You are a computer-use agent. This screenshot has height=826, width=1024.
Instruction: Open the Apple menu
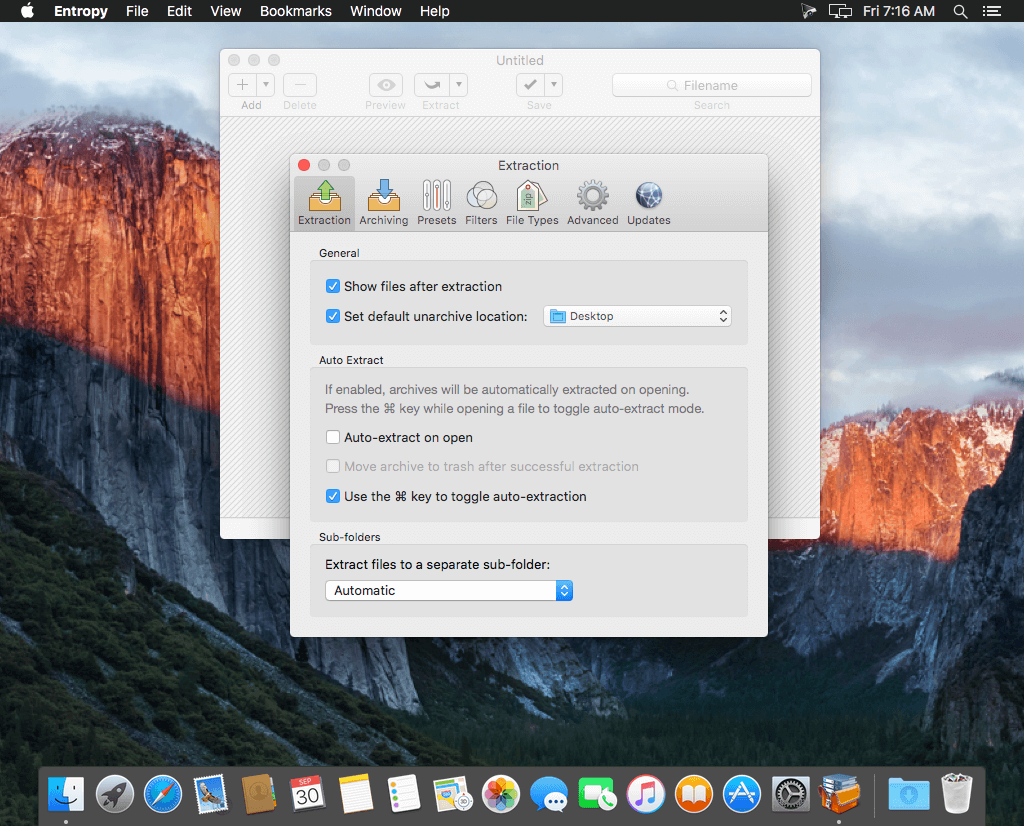[x=27, y=11]
